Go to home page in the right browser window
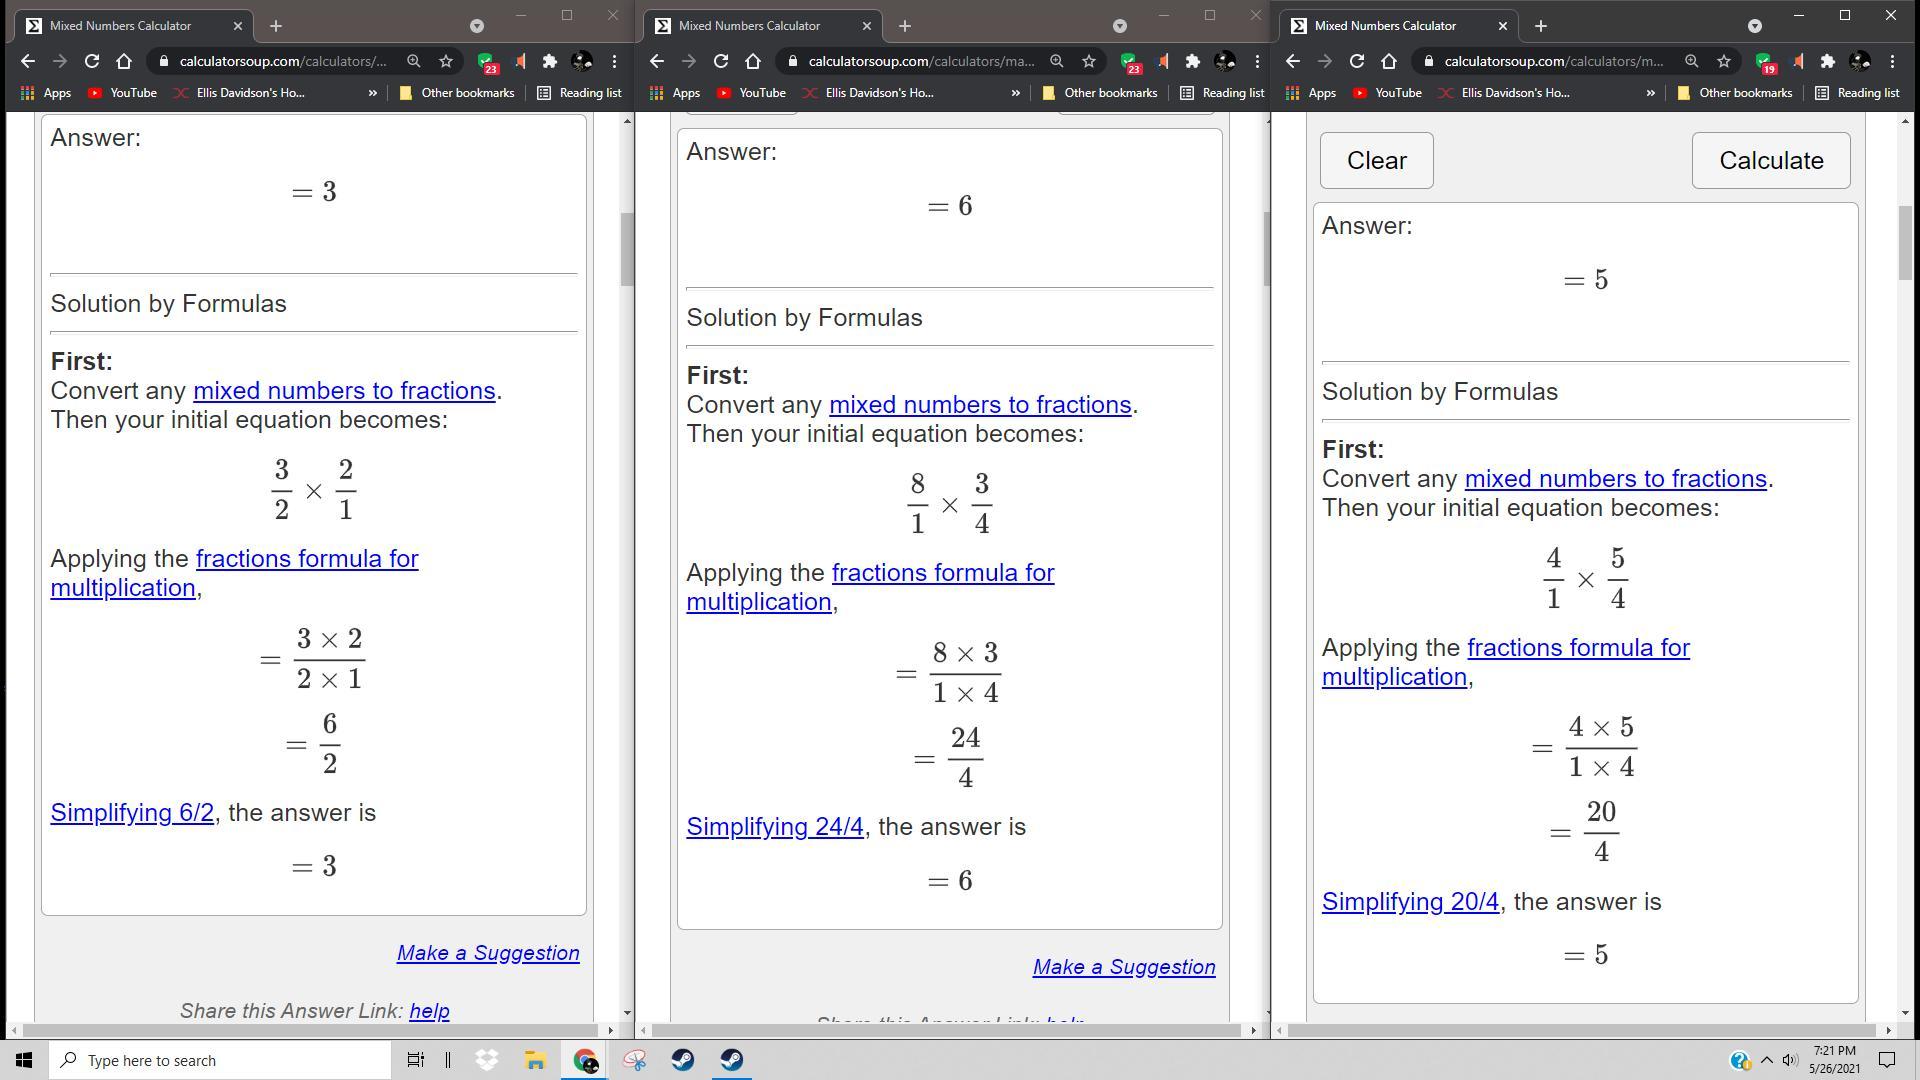 click(1388, 61)
